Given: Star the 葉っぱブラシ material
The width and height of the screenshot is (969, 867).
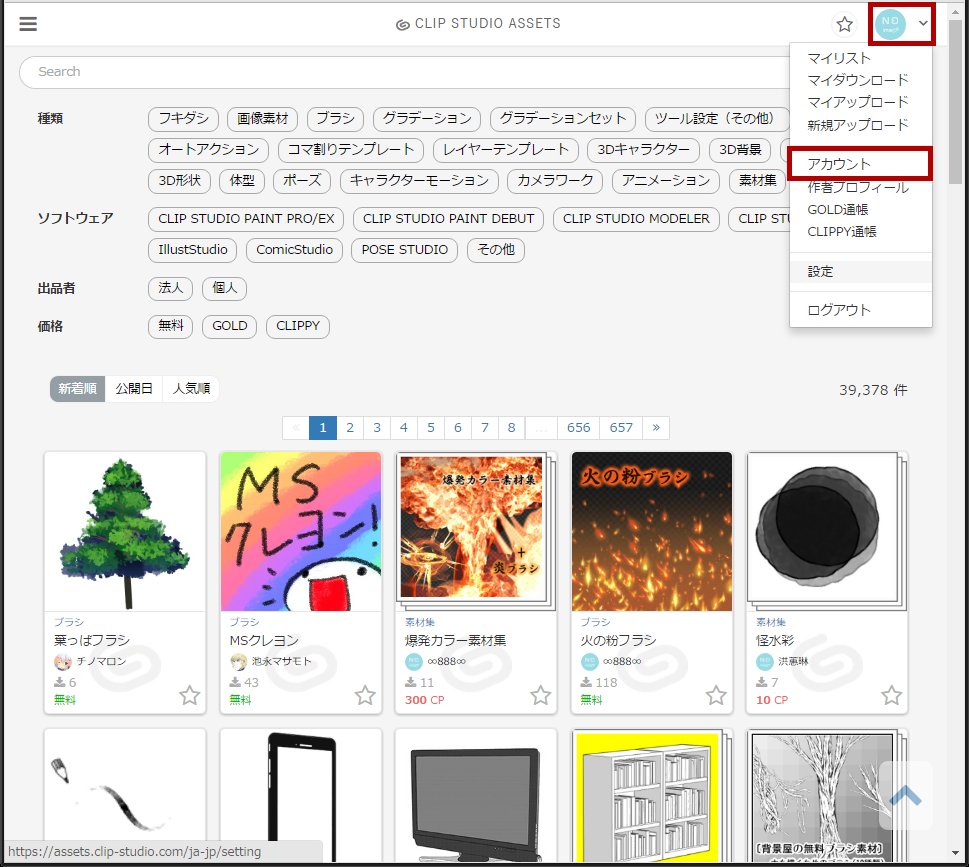Looking at the screenshot, I should [x=189, y=695].
